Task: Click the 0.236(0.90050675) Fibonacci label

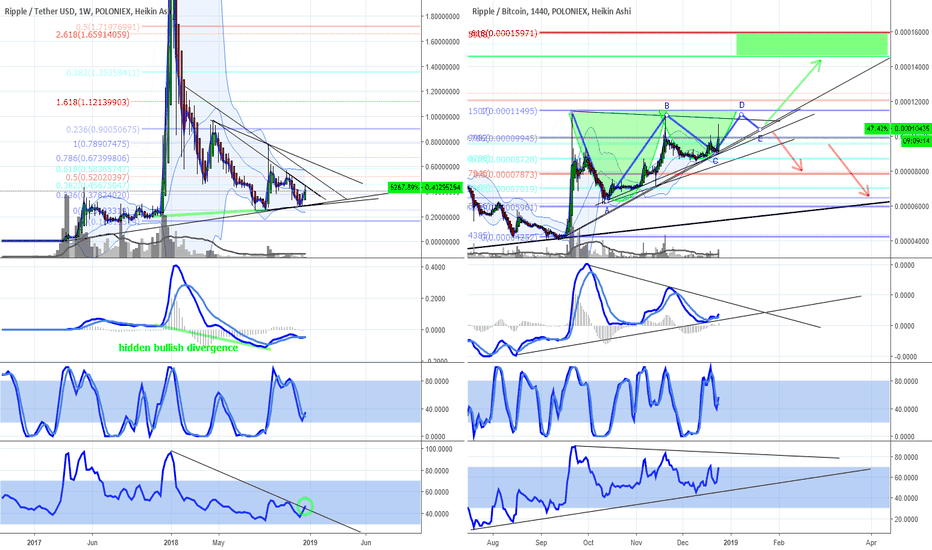Action: pyautogui.click(x=103, y=130)
